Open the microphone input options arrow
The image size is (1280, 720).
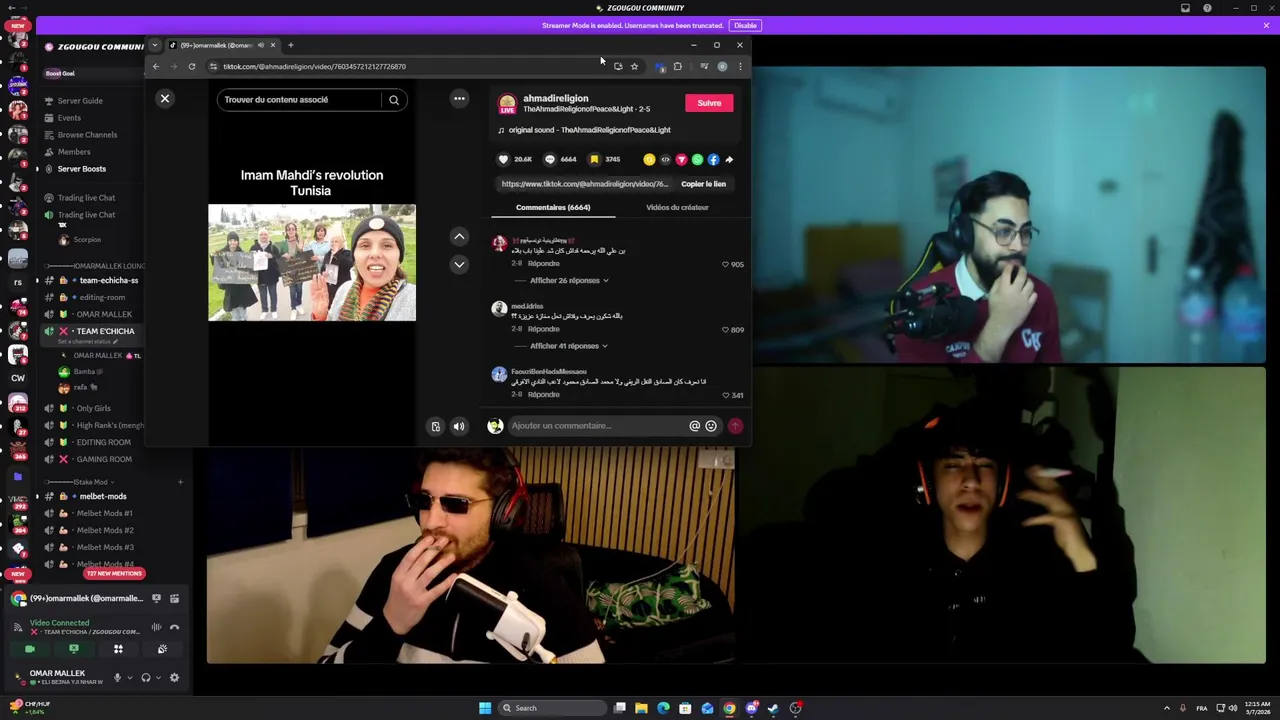[x=129, y=678]
